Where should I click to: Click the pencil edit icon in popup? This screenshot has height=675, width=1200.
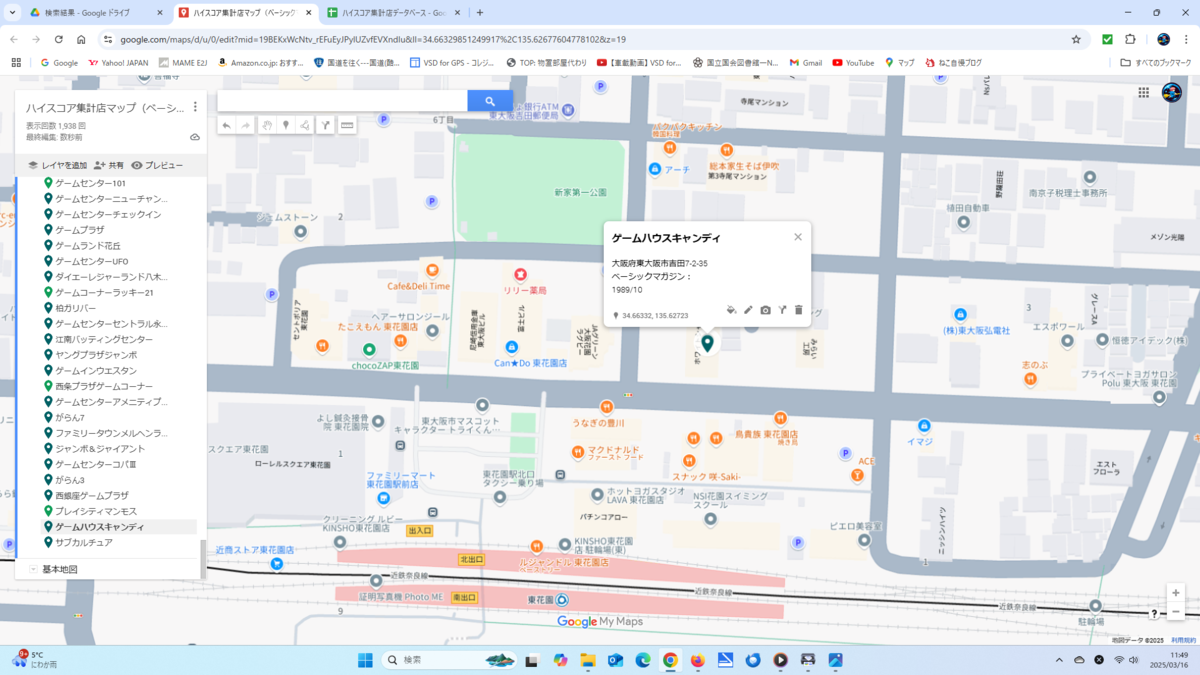click(x=748, y=310)
